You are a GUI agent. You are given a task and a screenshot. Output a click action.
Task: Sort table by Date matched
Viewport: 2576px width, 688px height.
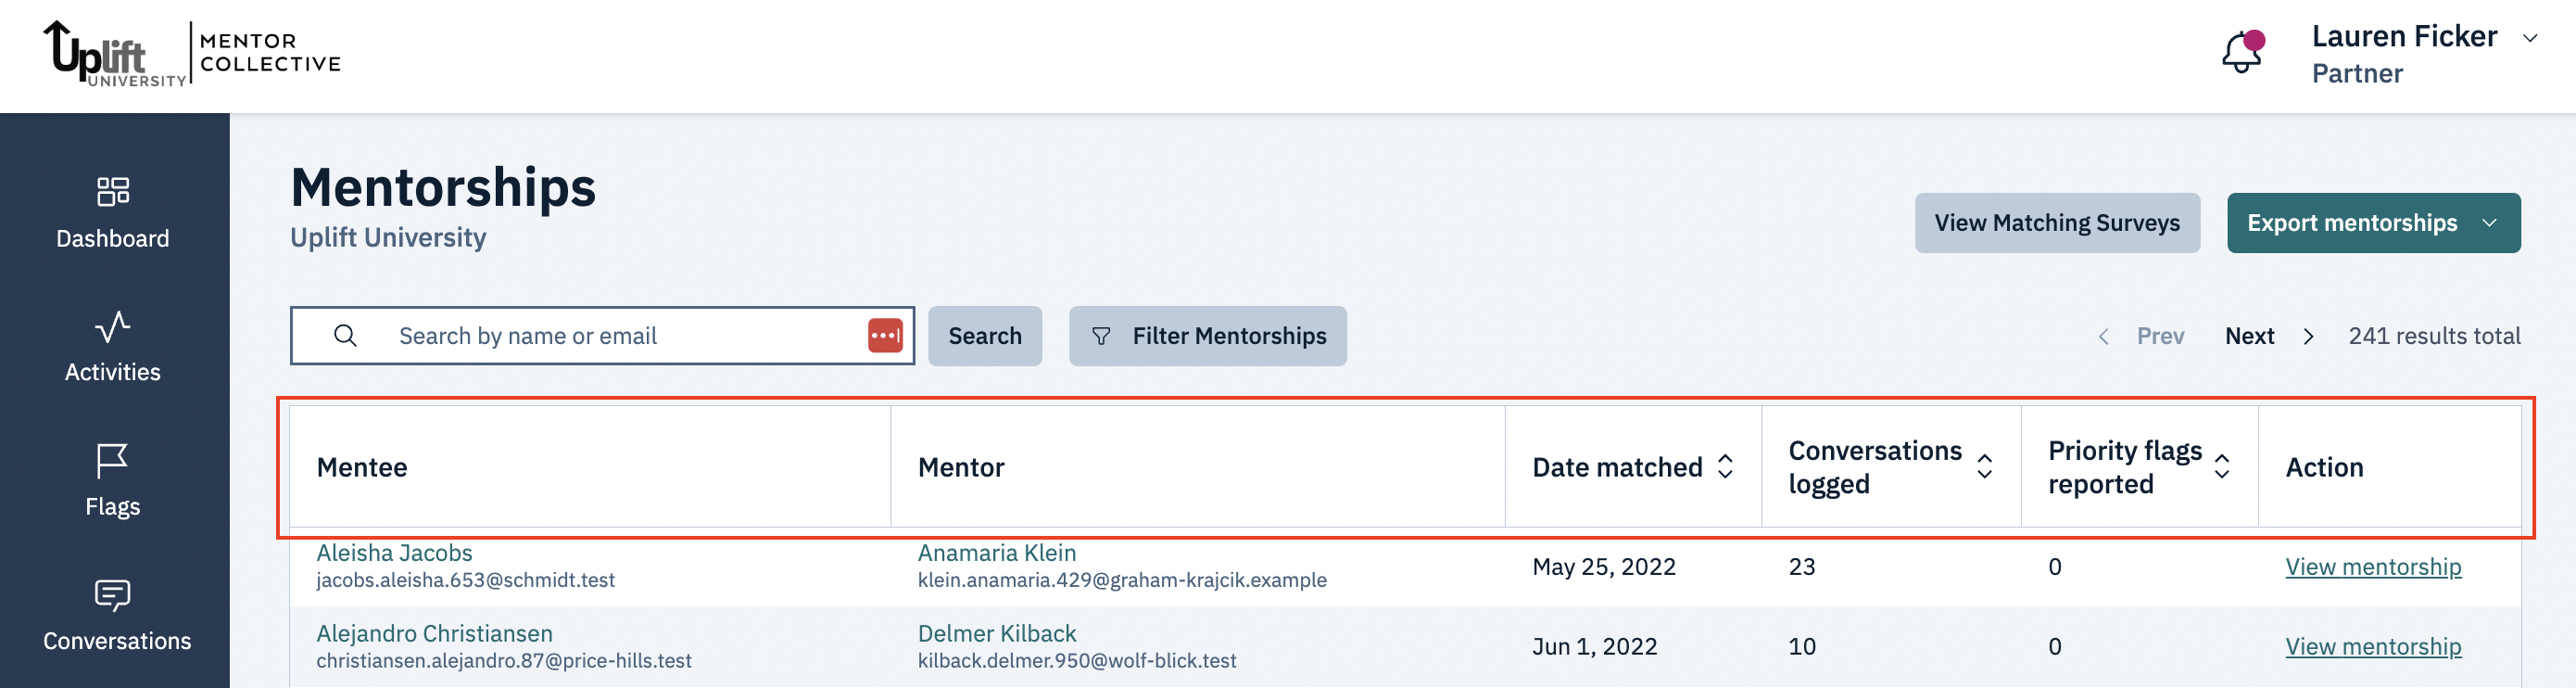click(1725, 467)
